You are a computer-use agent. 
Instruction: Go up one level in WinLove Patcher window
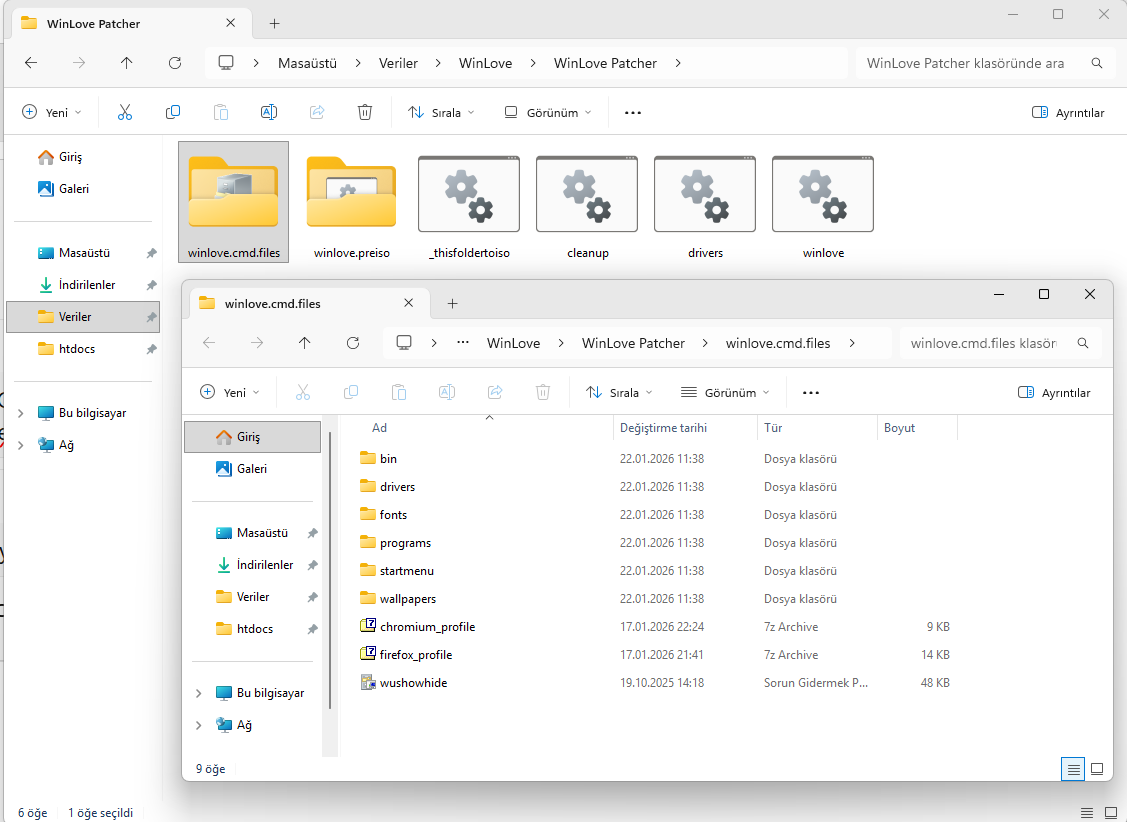126,63
